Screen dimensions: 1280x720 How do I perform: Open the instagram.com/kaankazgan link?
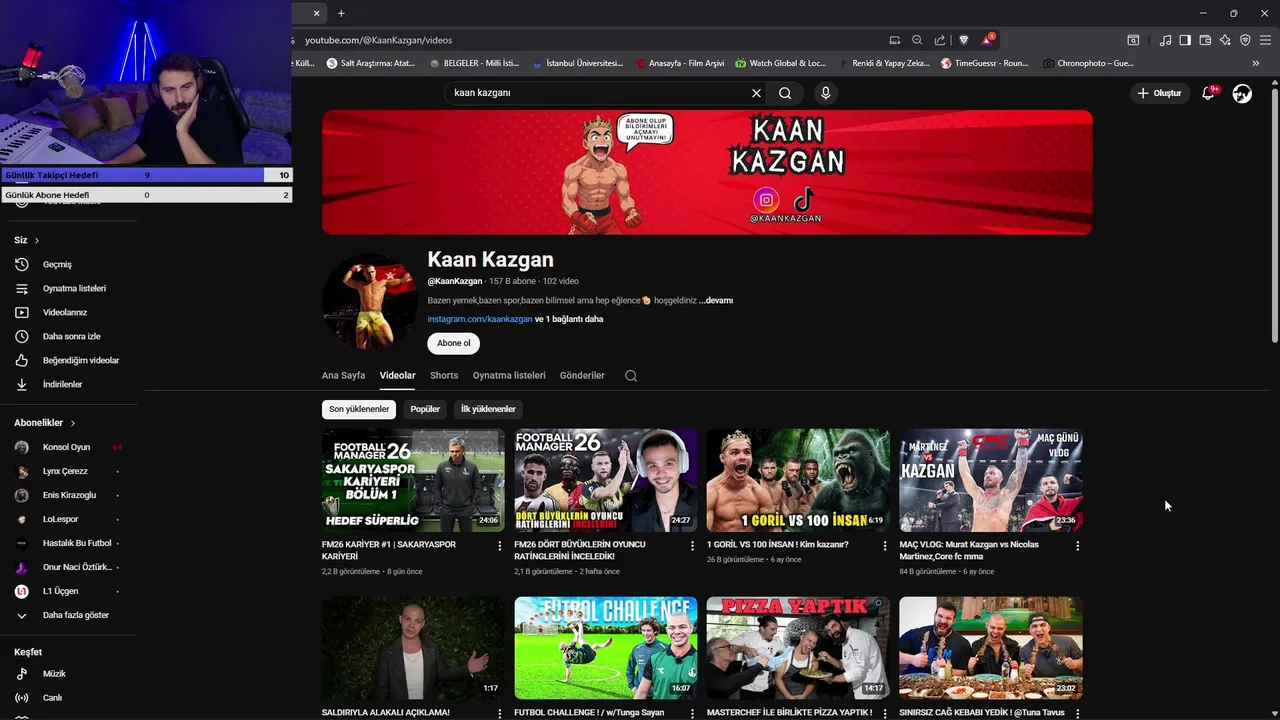(480, 319)
